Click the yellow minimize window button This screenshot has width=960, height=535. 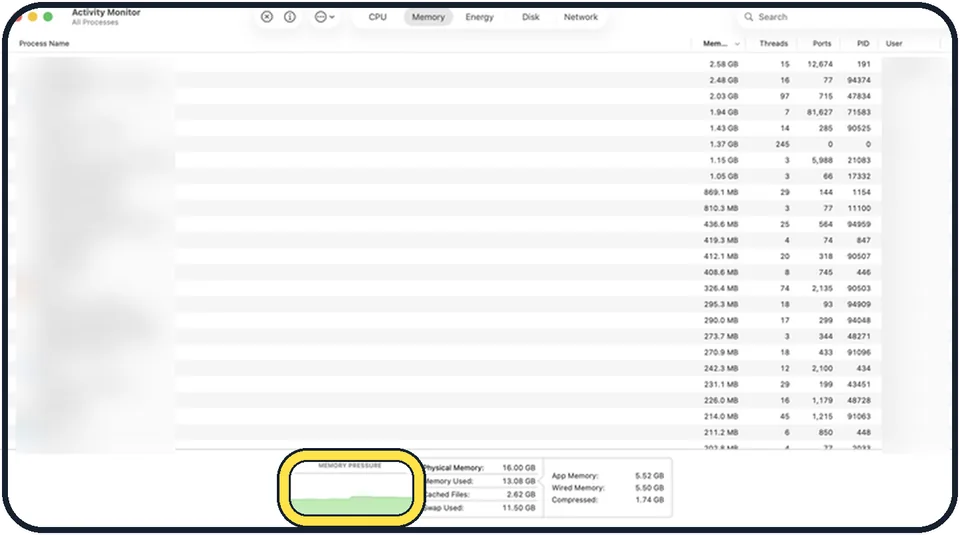coord(32,17)
